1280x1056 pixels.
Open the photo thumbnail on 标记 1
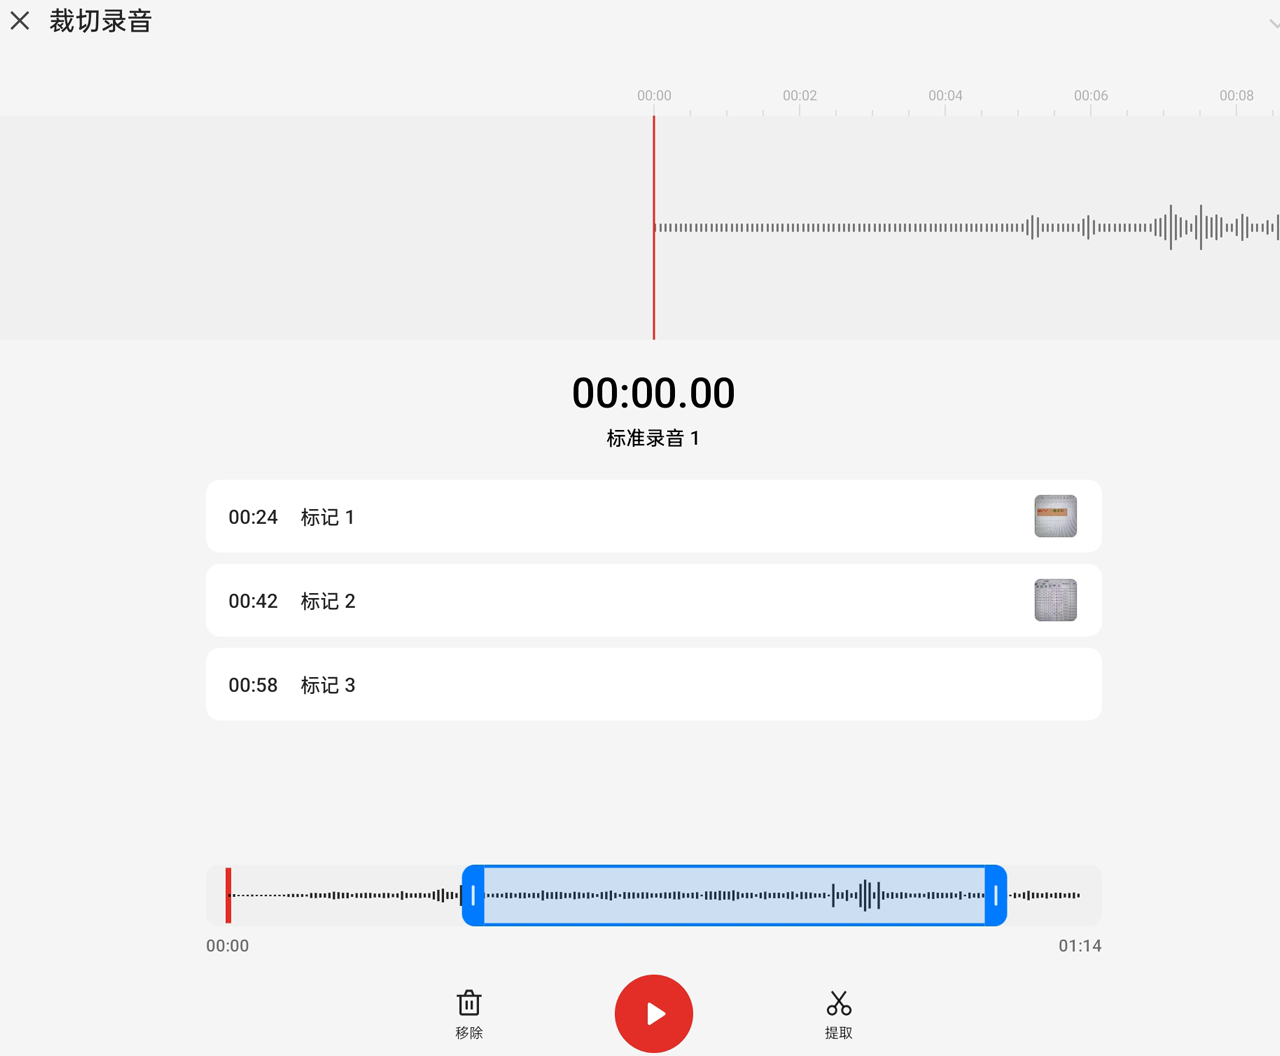click(1055, 515)
